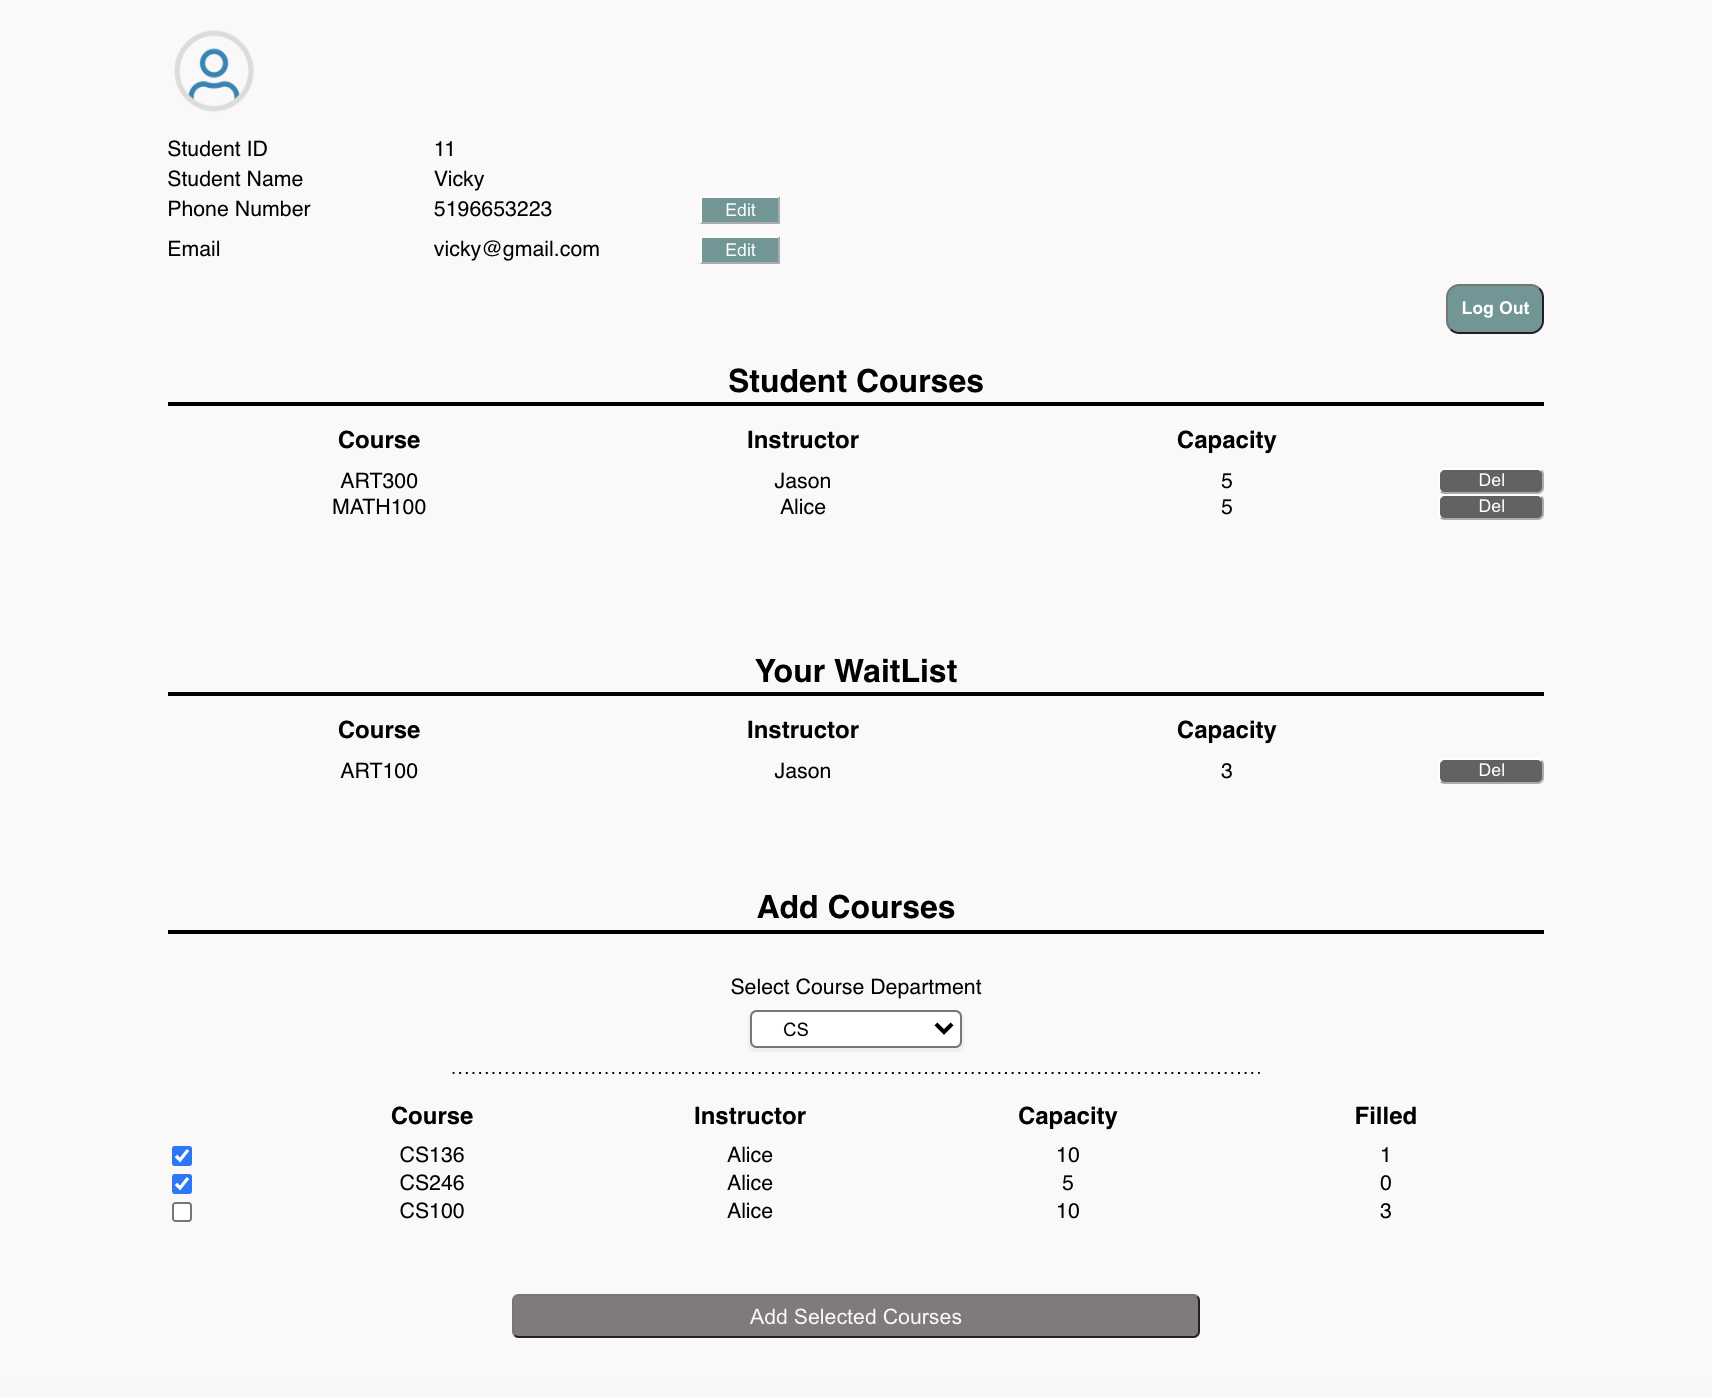Click capacity 10 in the CS136 row
The height and width of the screenshot is (1398, 1712).
[1068, 1155]
